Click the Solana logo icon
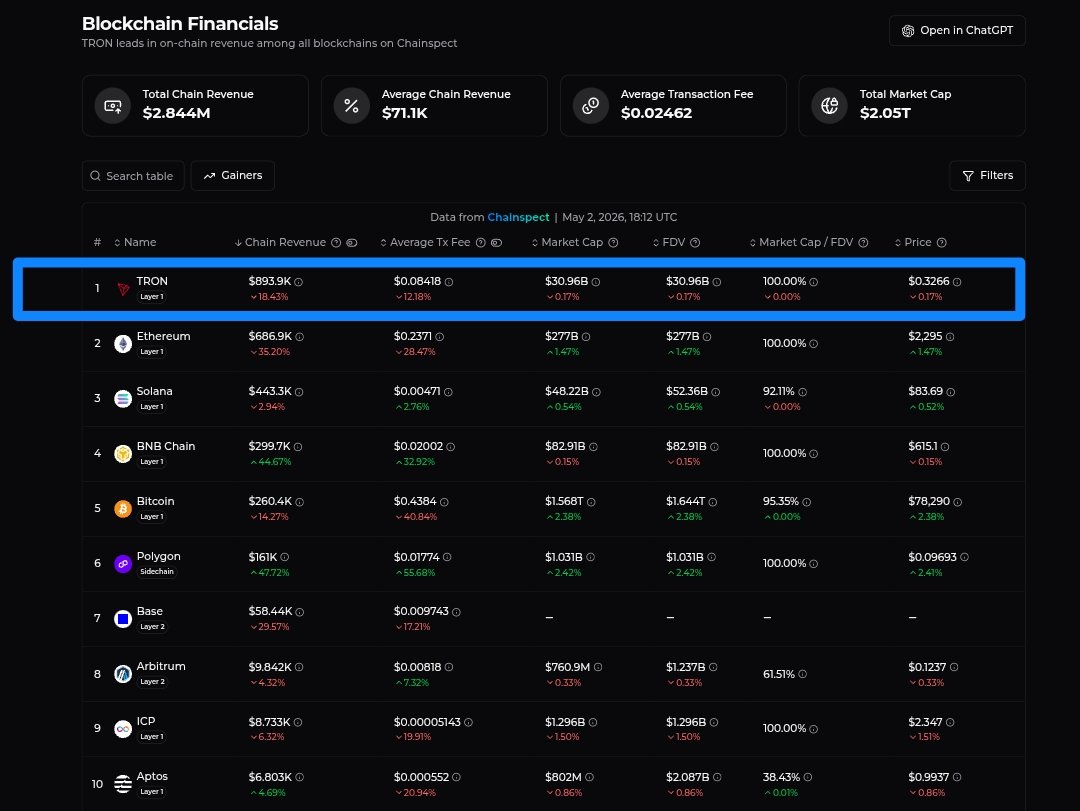This screenshot has height=811, width=1080. click(123, 398)
